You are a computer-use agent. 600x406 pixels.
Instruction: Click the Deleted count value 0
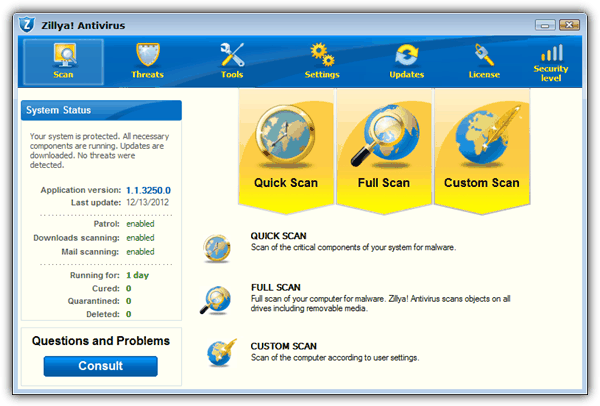click(x=129, y=314)
